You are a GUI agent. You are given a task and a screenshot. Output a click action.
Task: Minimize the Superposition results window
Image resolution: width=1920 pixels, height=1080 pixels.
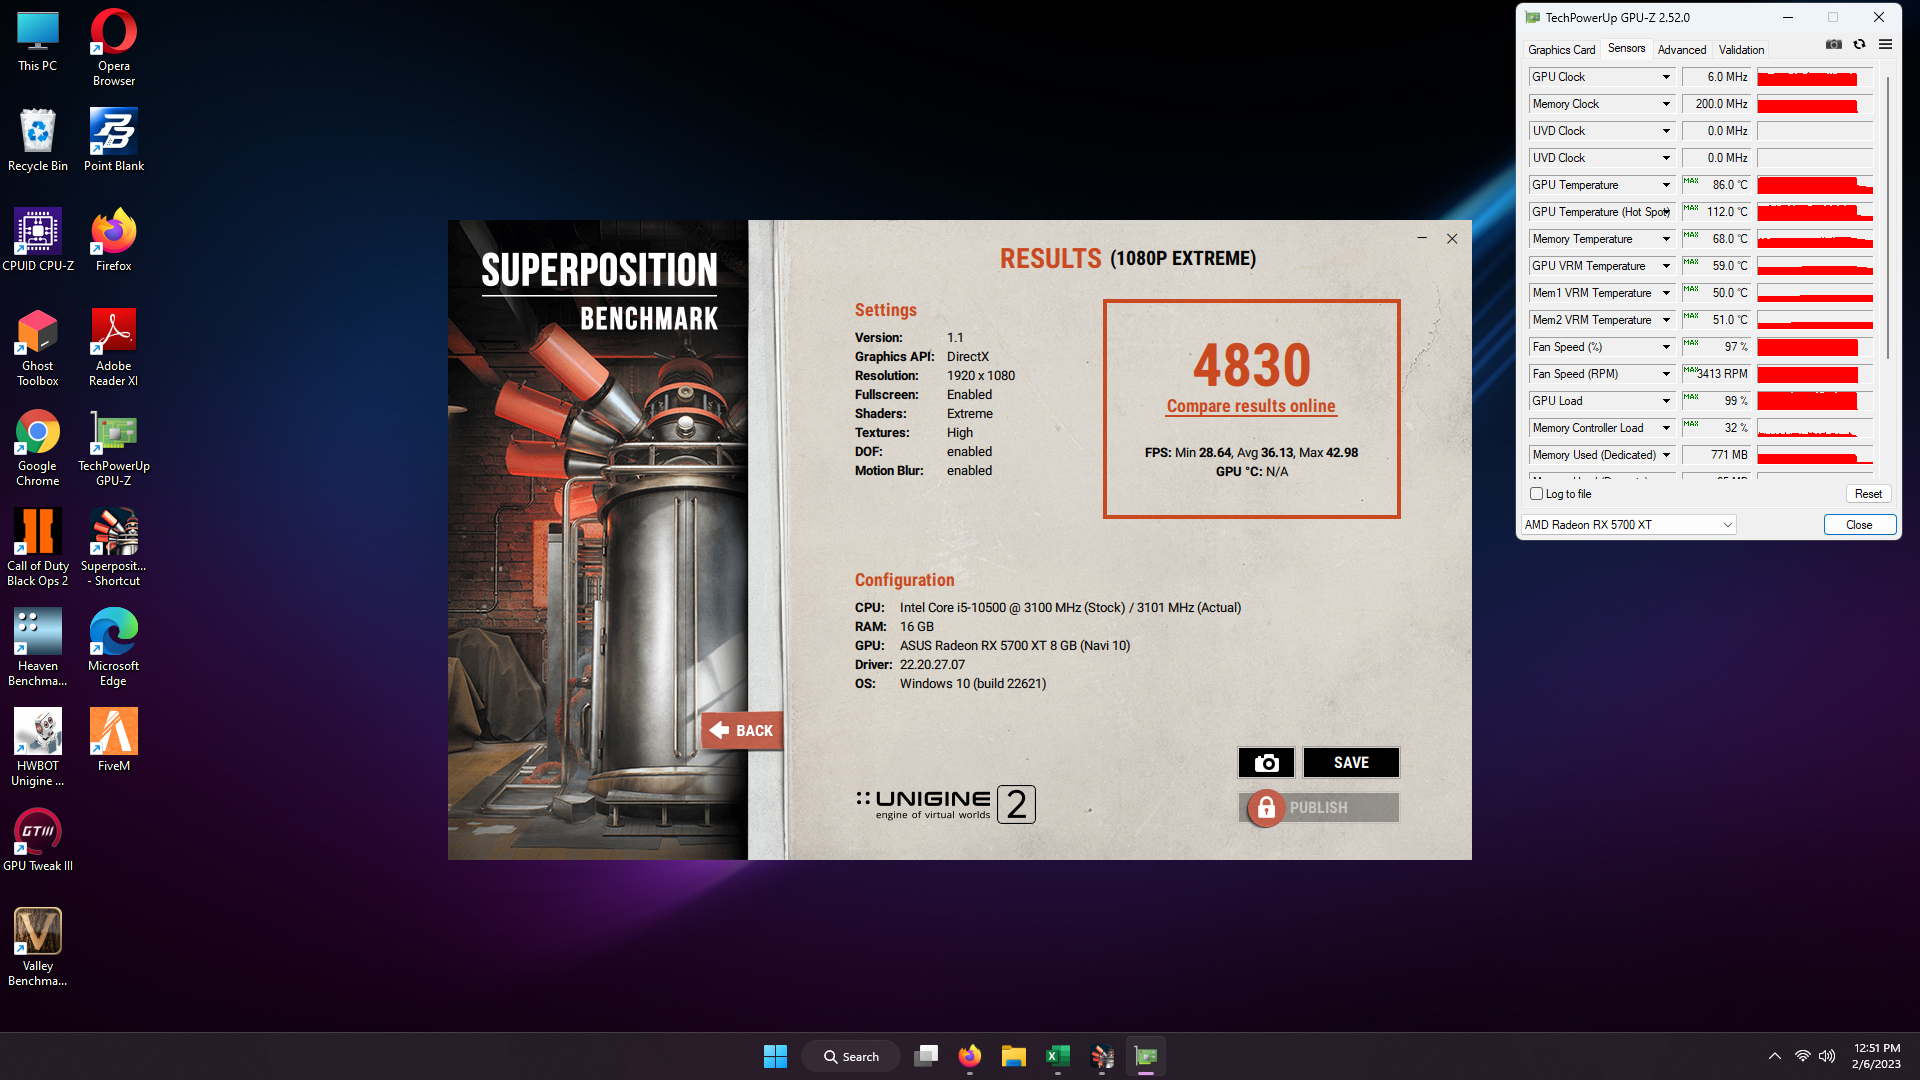[1421, 238]
